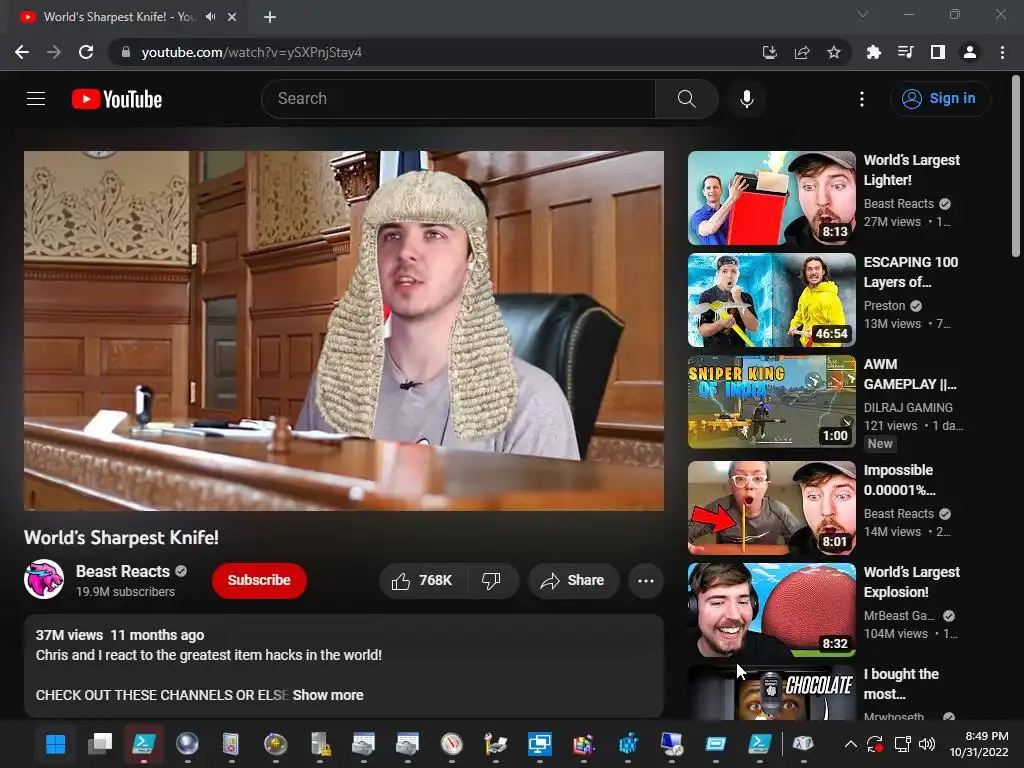Click the search magnifier button
The width and height of the screenshot is (1024, 768).
click(x=686, y=99)
